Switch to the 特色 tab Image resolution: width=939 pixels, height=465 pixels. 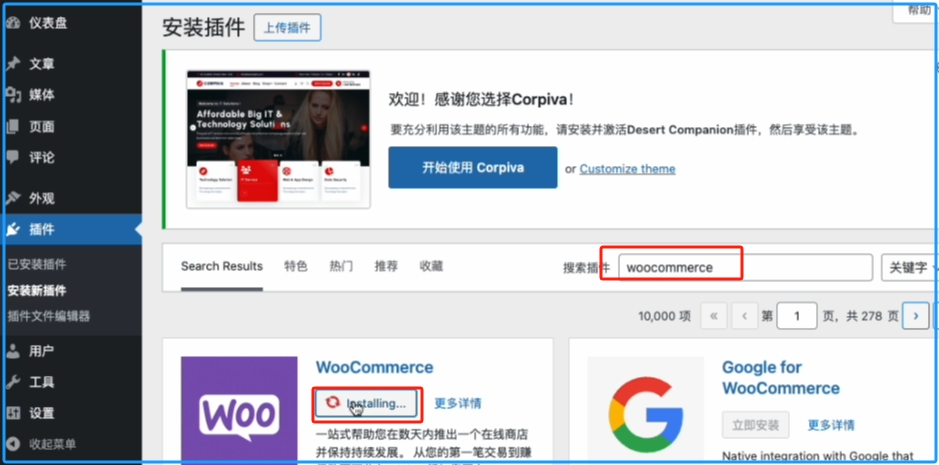click(x=296, y=267)
